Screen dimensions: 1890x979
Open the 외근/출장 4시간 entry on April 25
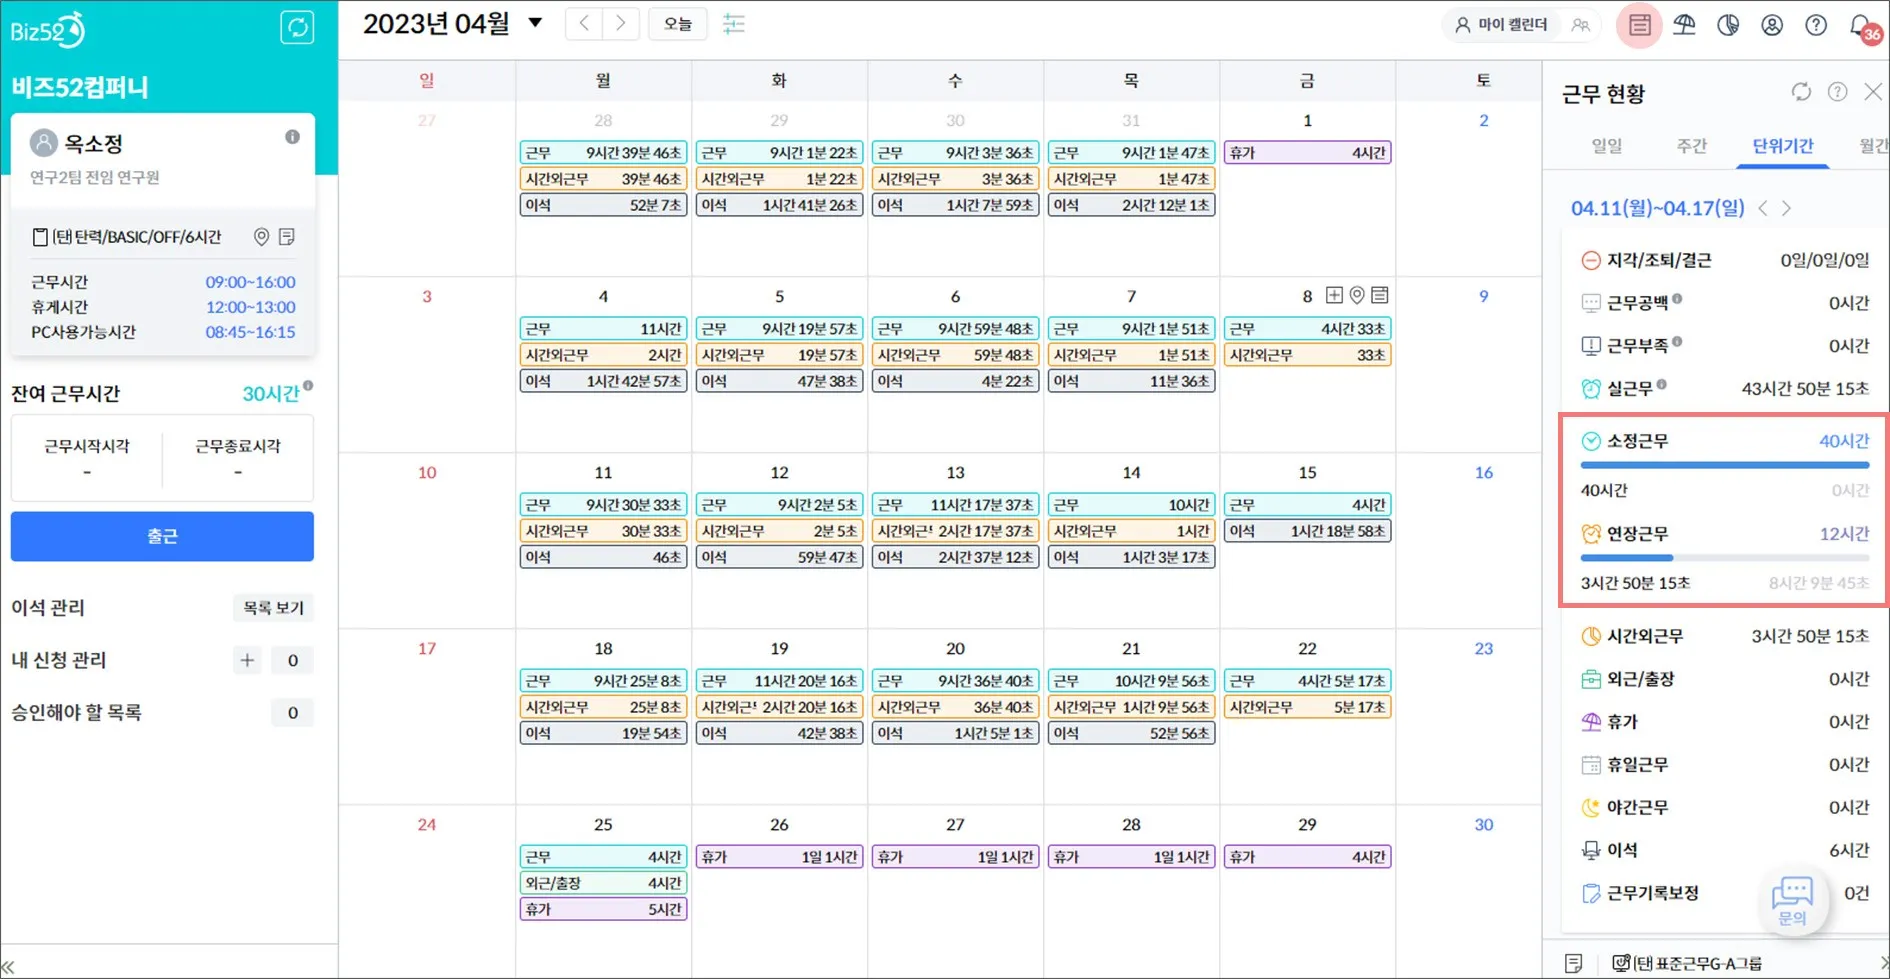[603, 884]
